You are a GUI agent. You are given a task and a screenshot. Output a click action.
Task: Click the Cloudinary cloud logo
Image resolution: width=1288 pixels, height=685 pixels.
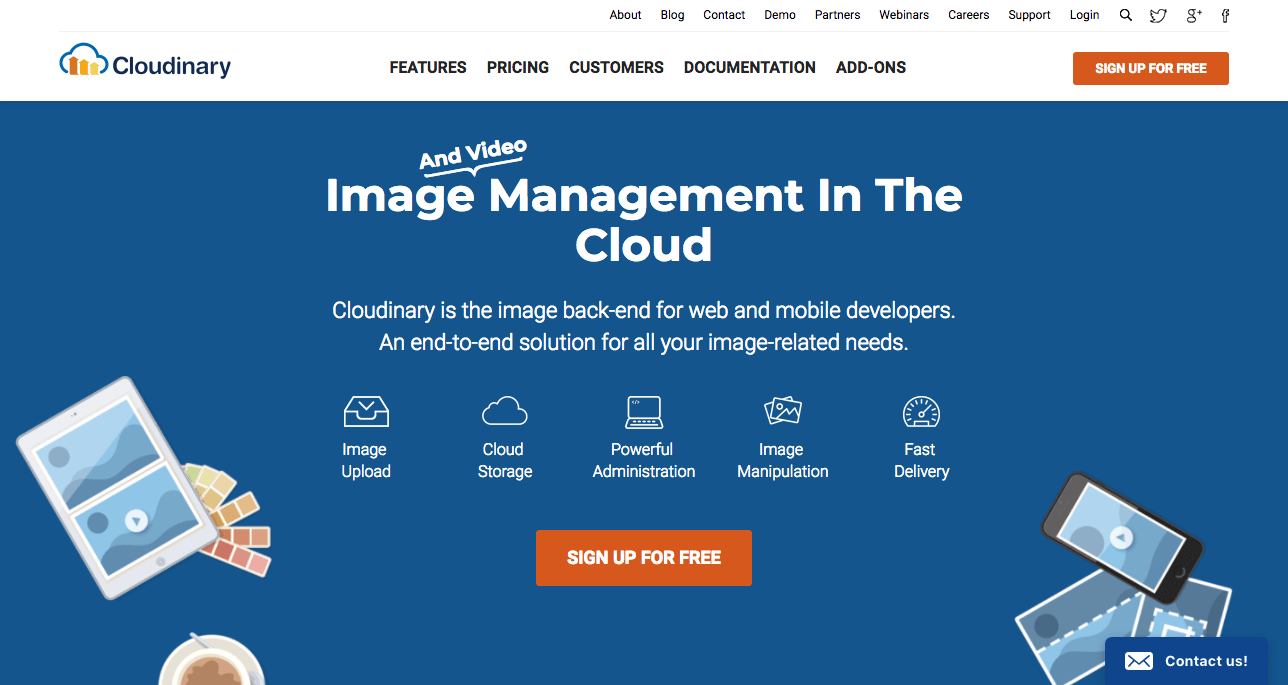point(145,63)
